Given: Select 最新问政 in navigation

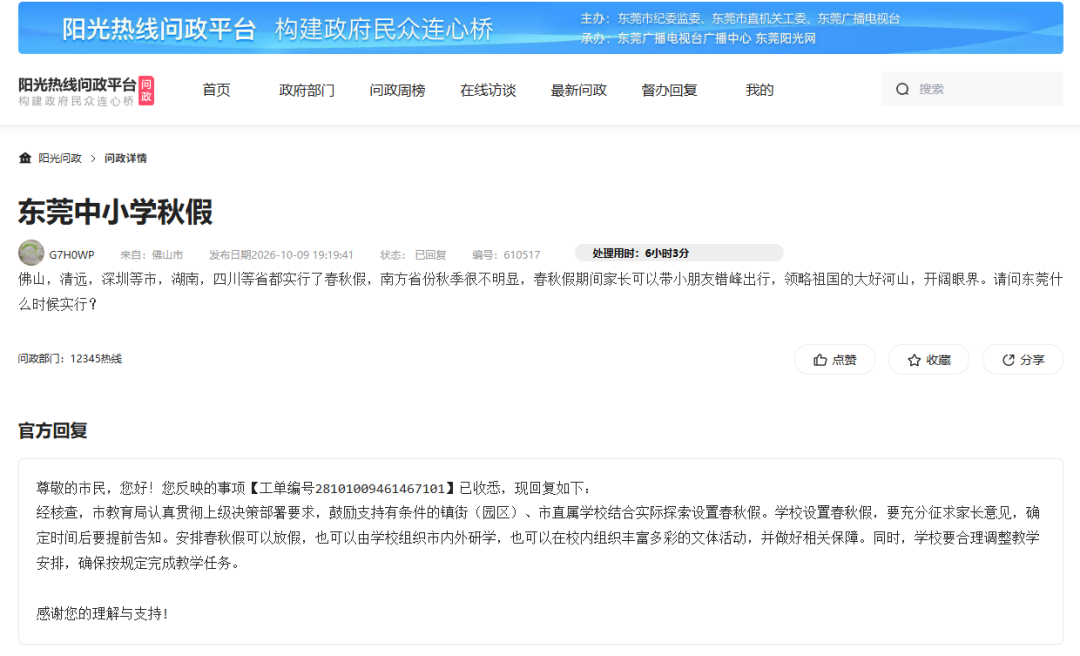Looking at the screenshot, I should [x=579, y=90].
